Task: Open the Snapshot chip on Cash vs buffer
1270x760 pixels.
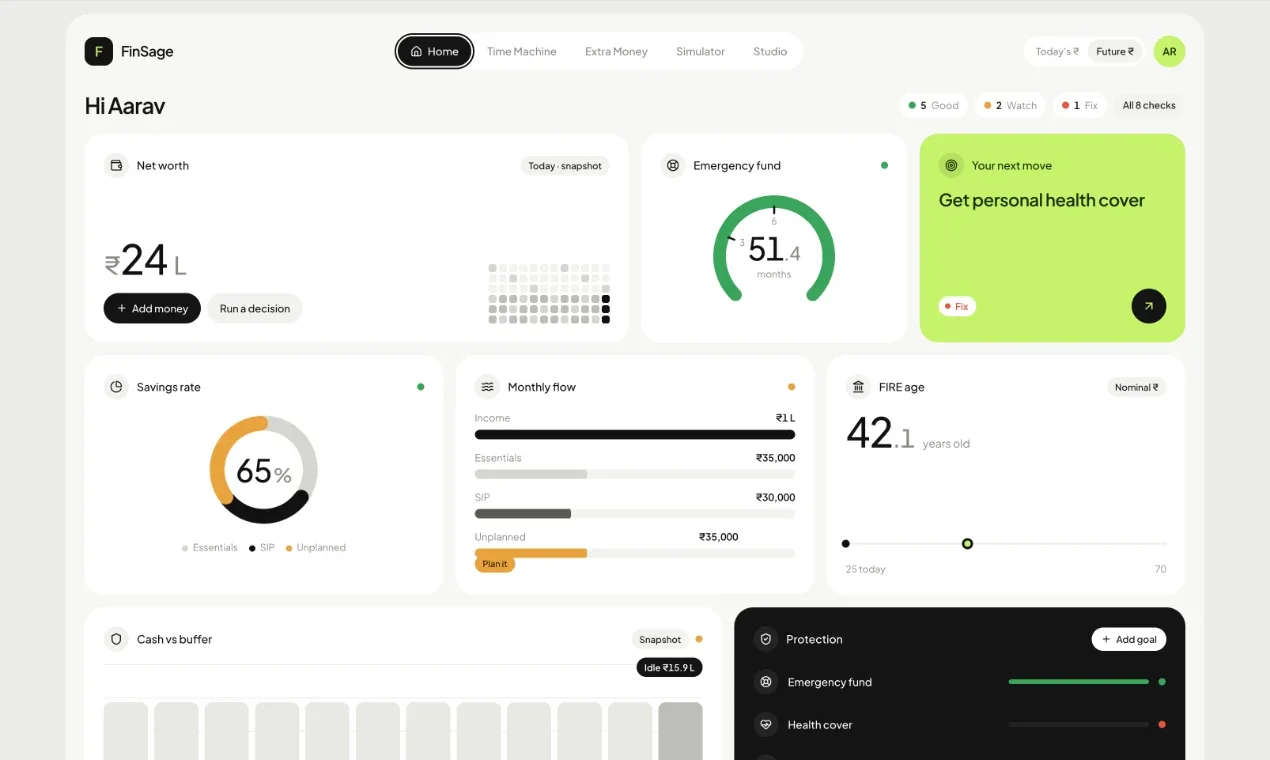Action: (660, 639)
